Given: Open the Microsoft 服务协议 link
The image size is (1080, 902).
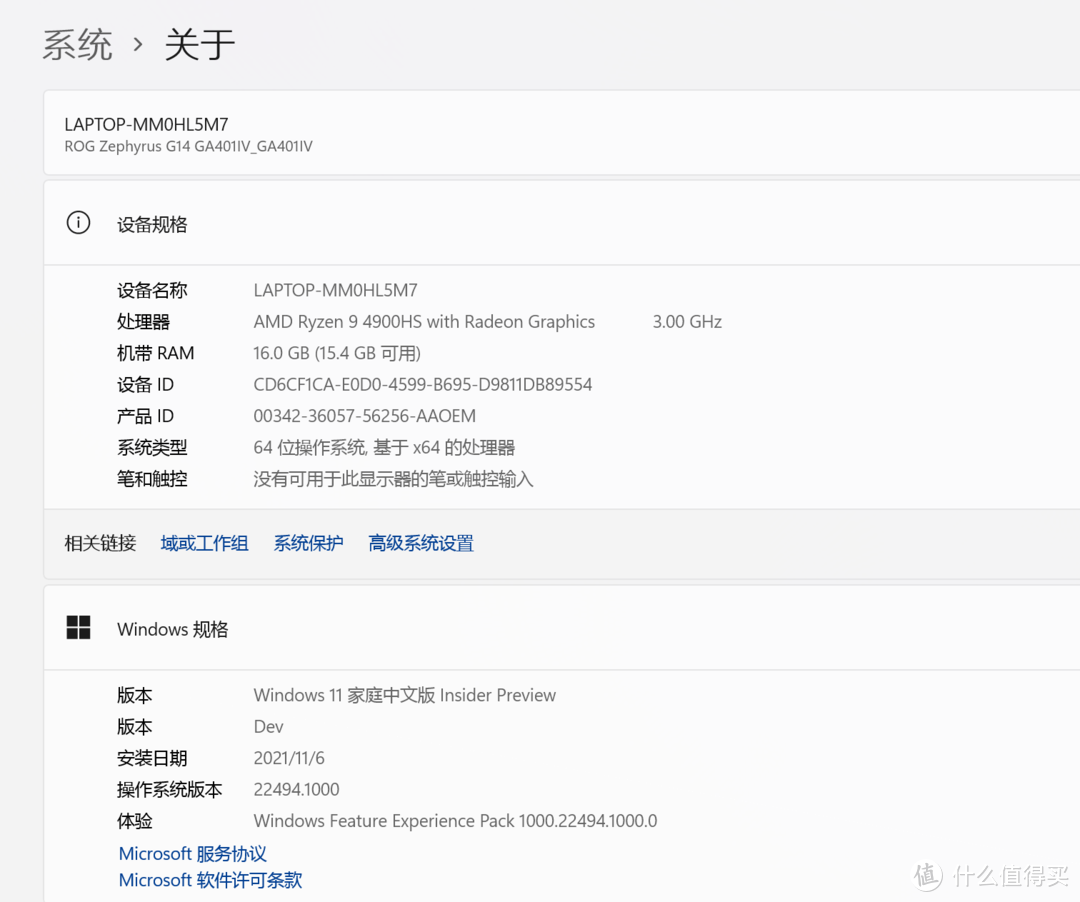Looking at the screenshot, I should coord(192,853).
